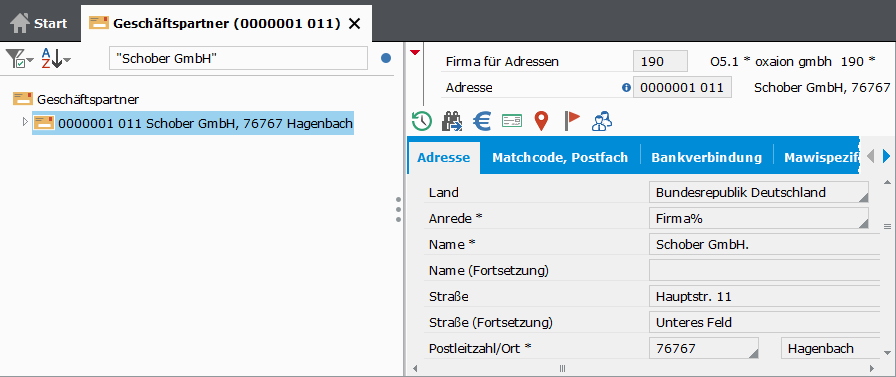Open the A-Z sort order icon

[x=55, y=59]
